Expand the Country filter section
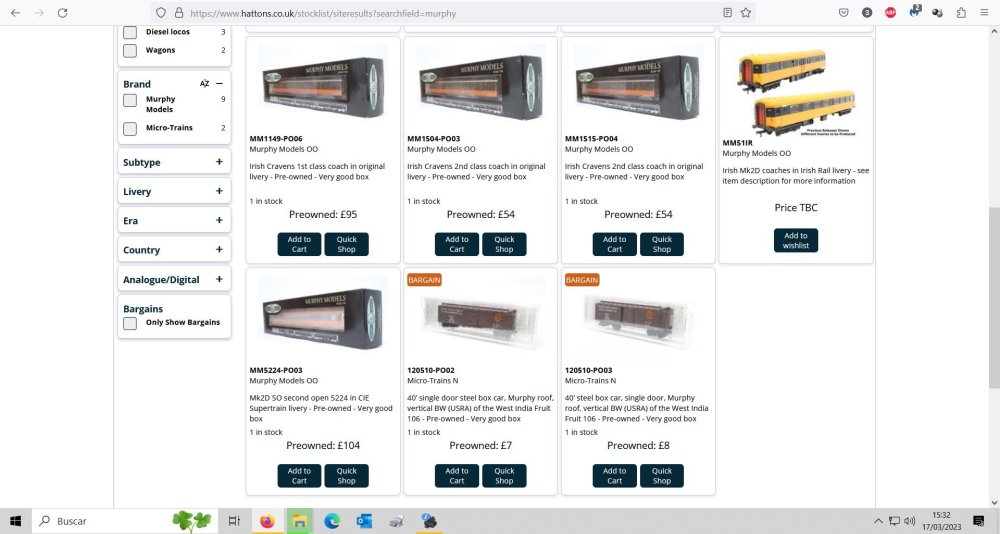 click(x=219, y=249)
